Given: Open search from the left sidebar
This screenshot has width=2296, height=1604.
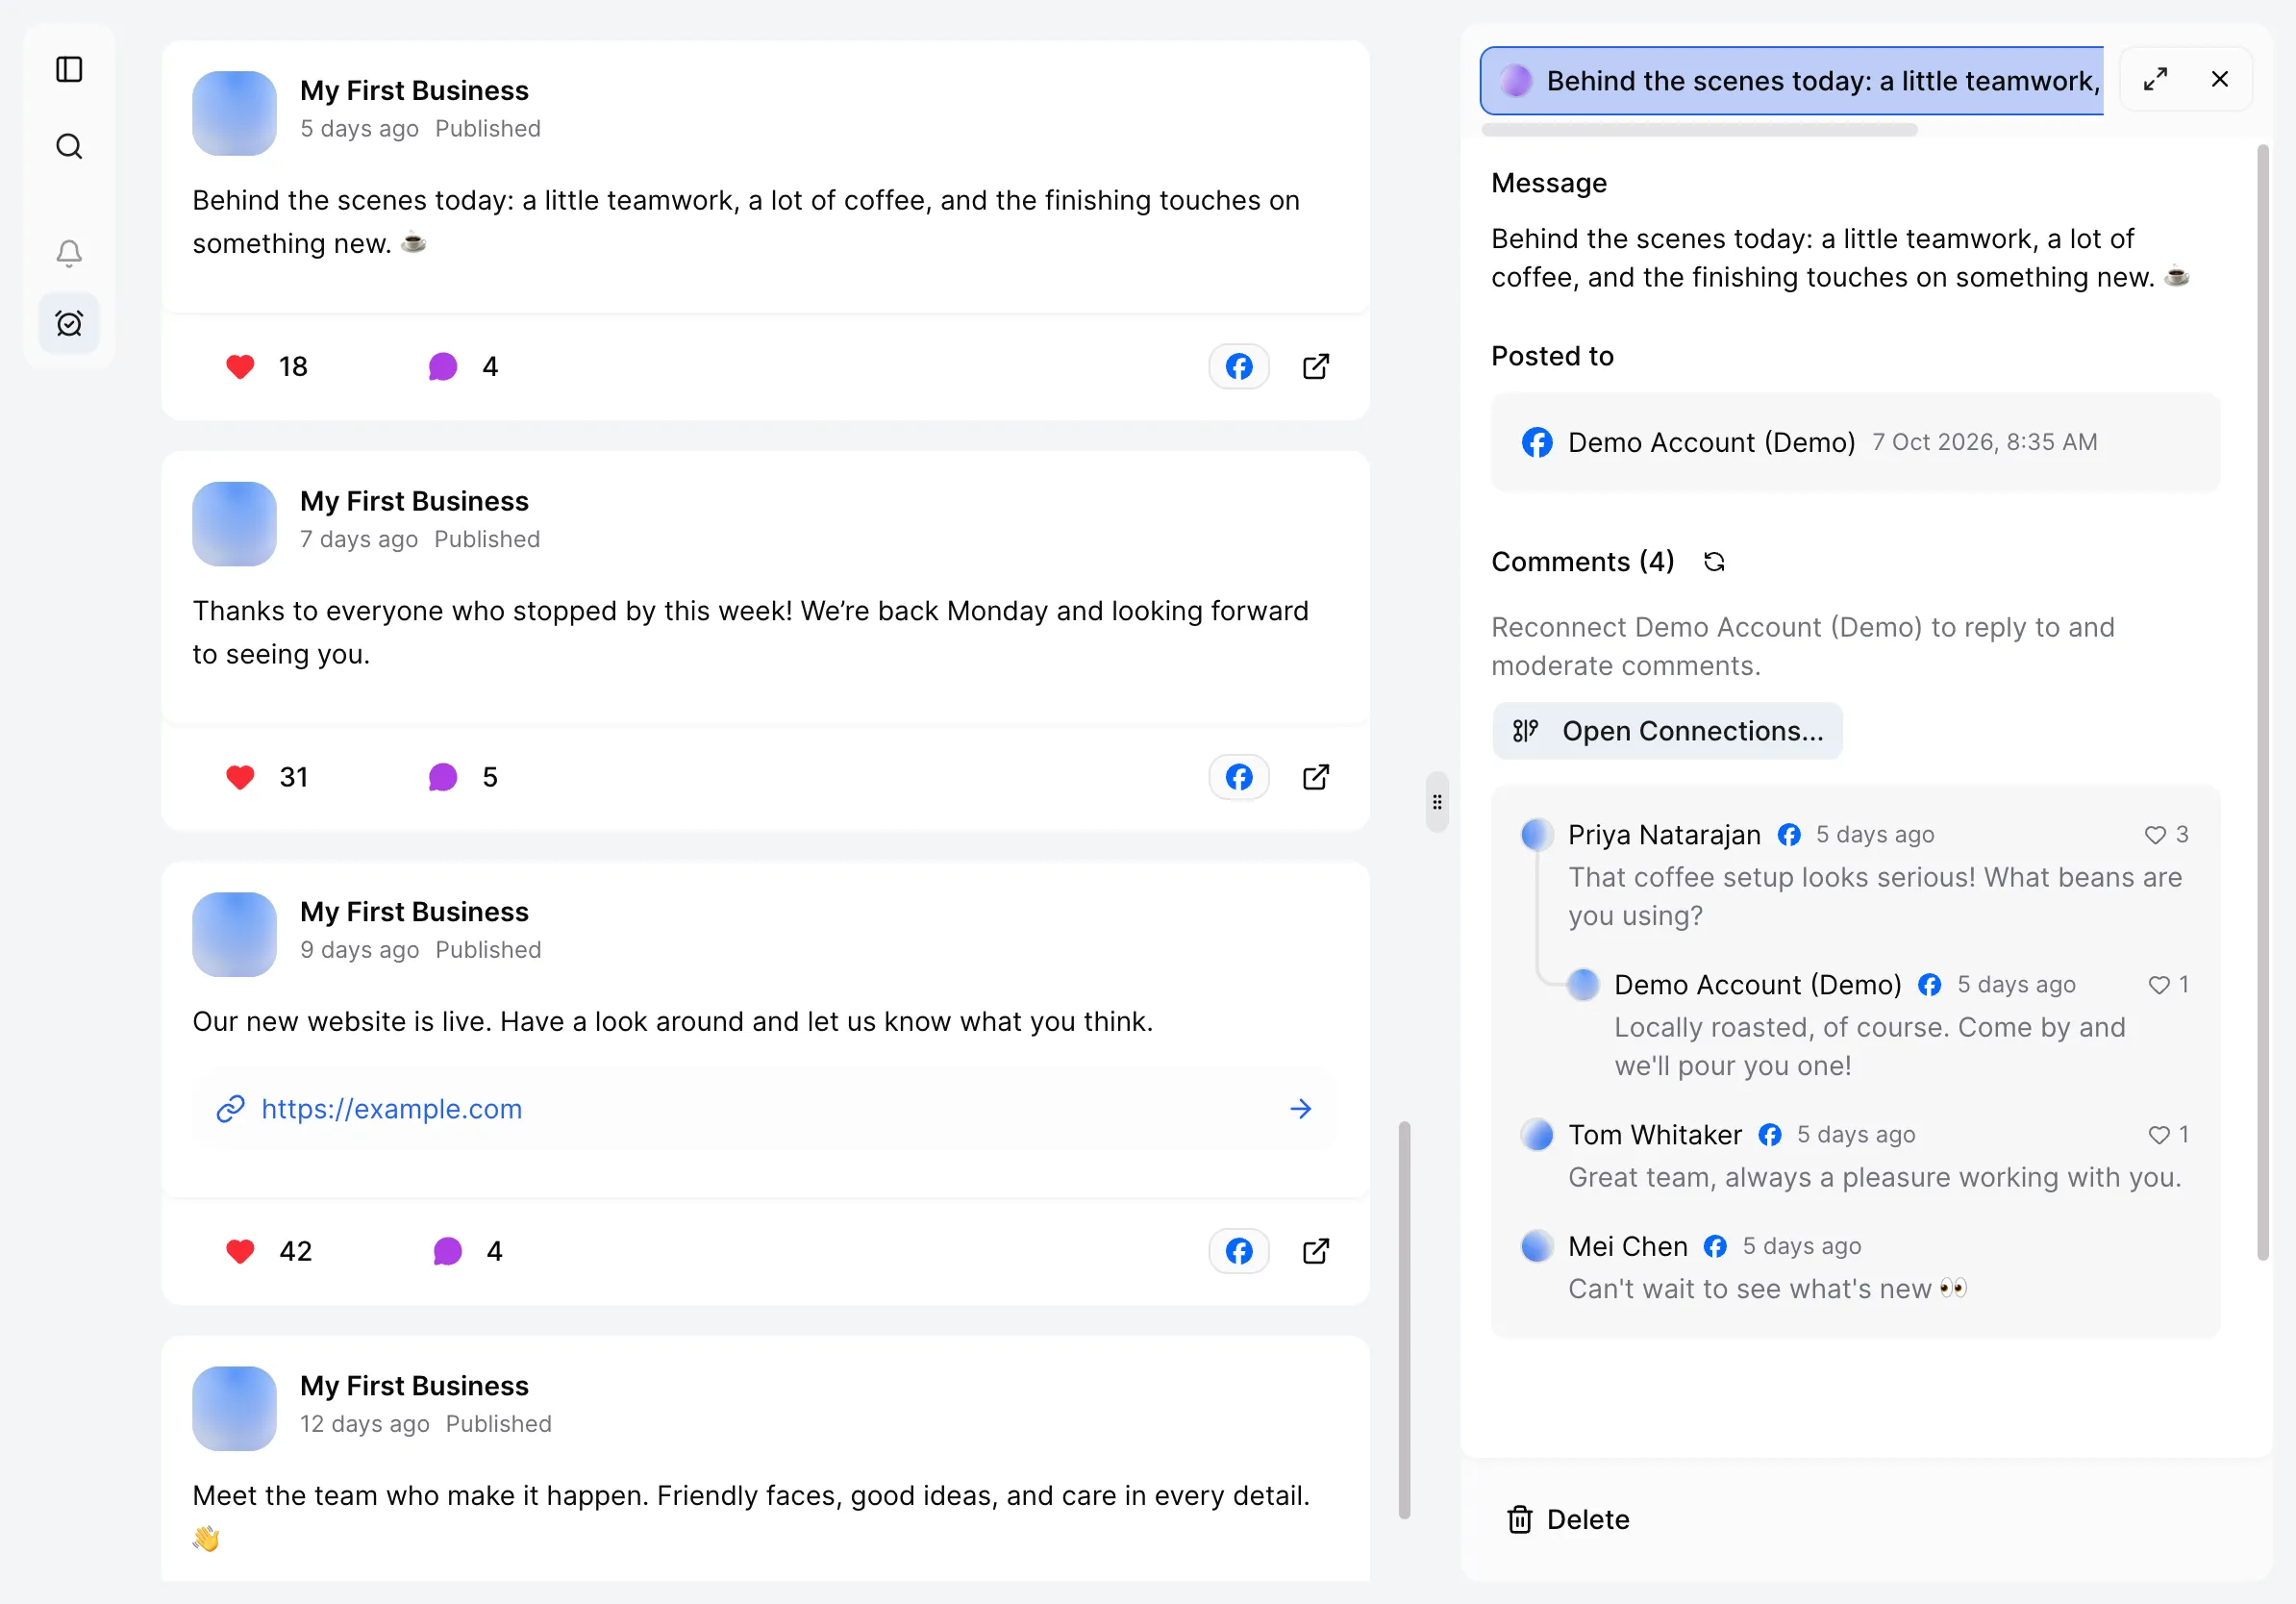Looking at the screenshot, I should [x=69, y=146].
